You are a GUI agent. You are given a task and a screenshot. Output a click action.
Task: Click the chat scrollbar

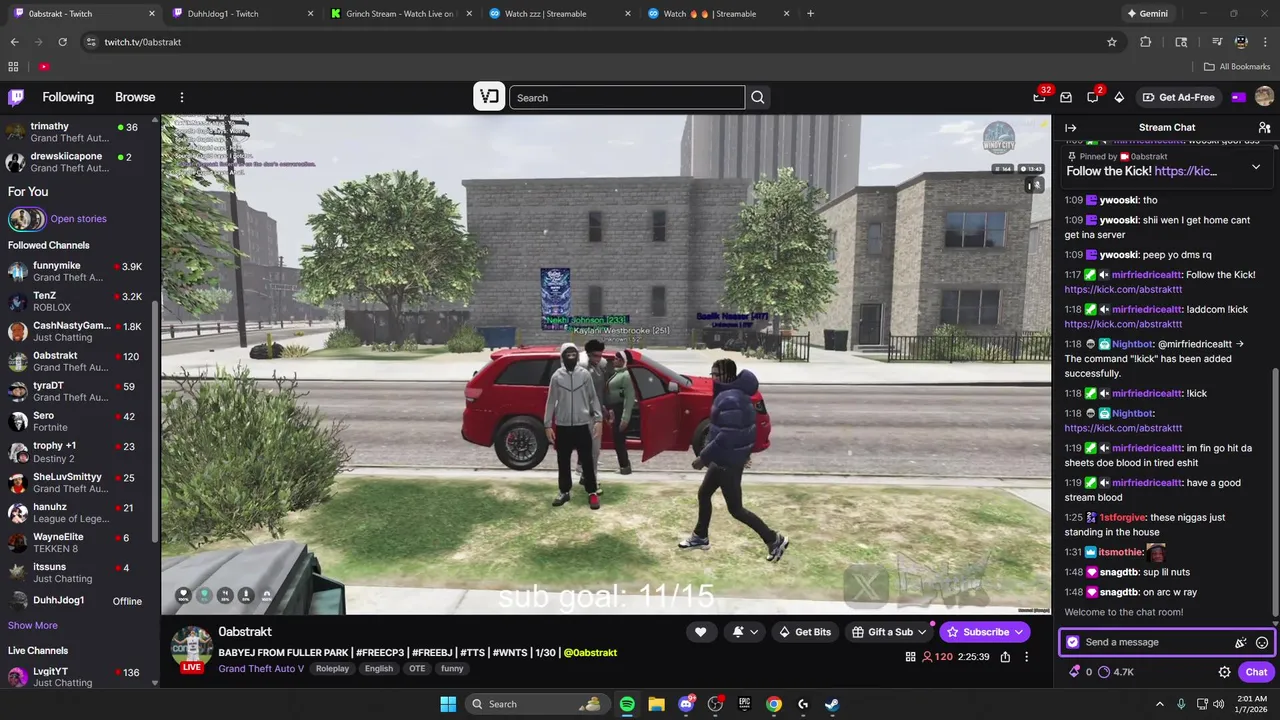pyautogui.click(x=1274, y=490)
